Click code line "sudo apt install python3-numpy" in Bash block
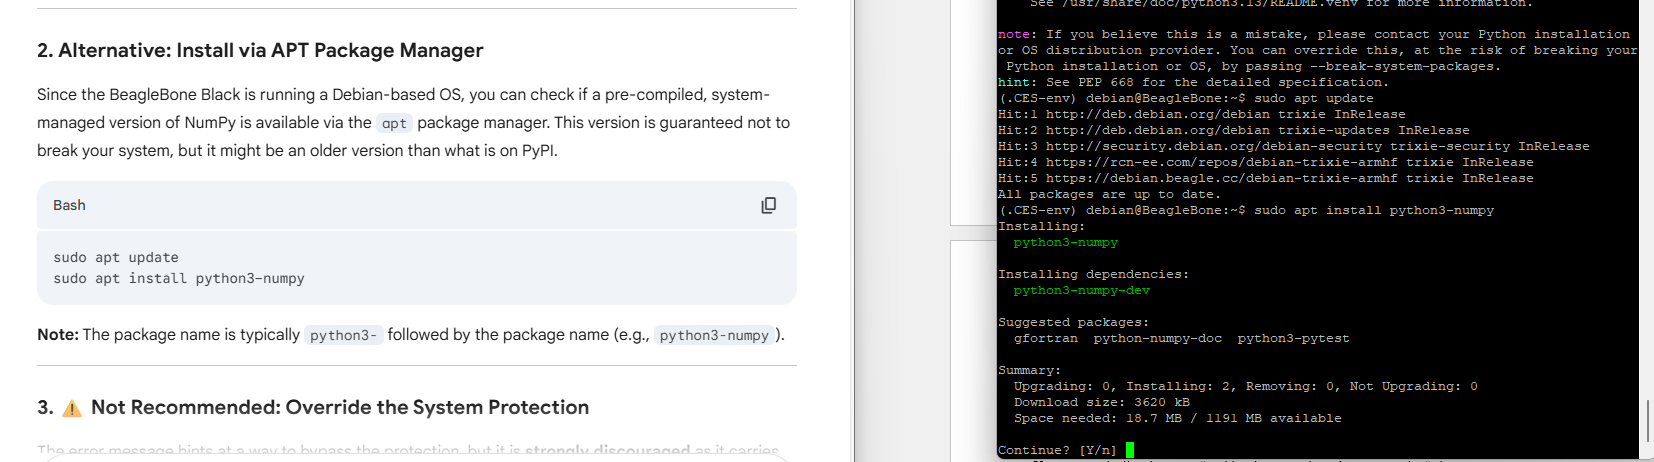Viewport: 1654px width, 462px height. tap(179, 278)
